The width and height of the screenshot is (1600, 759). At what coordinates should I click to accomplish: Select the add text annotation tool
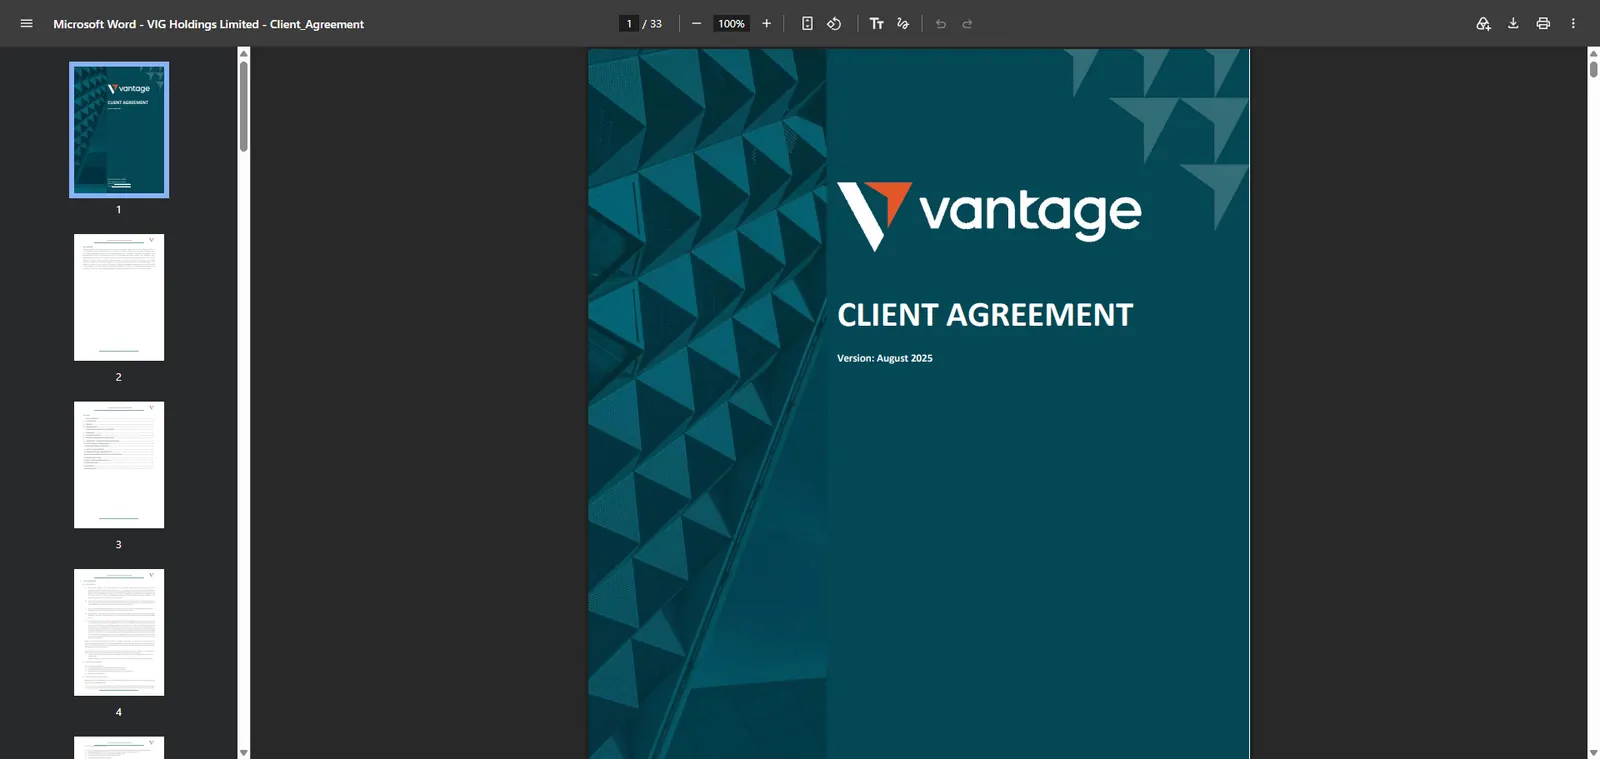point(877,24)
